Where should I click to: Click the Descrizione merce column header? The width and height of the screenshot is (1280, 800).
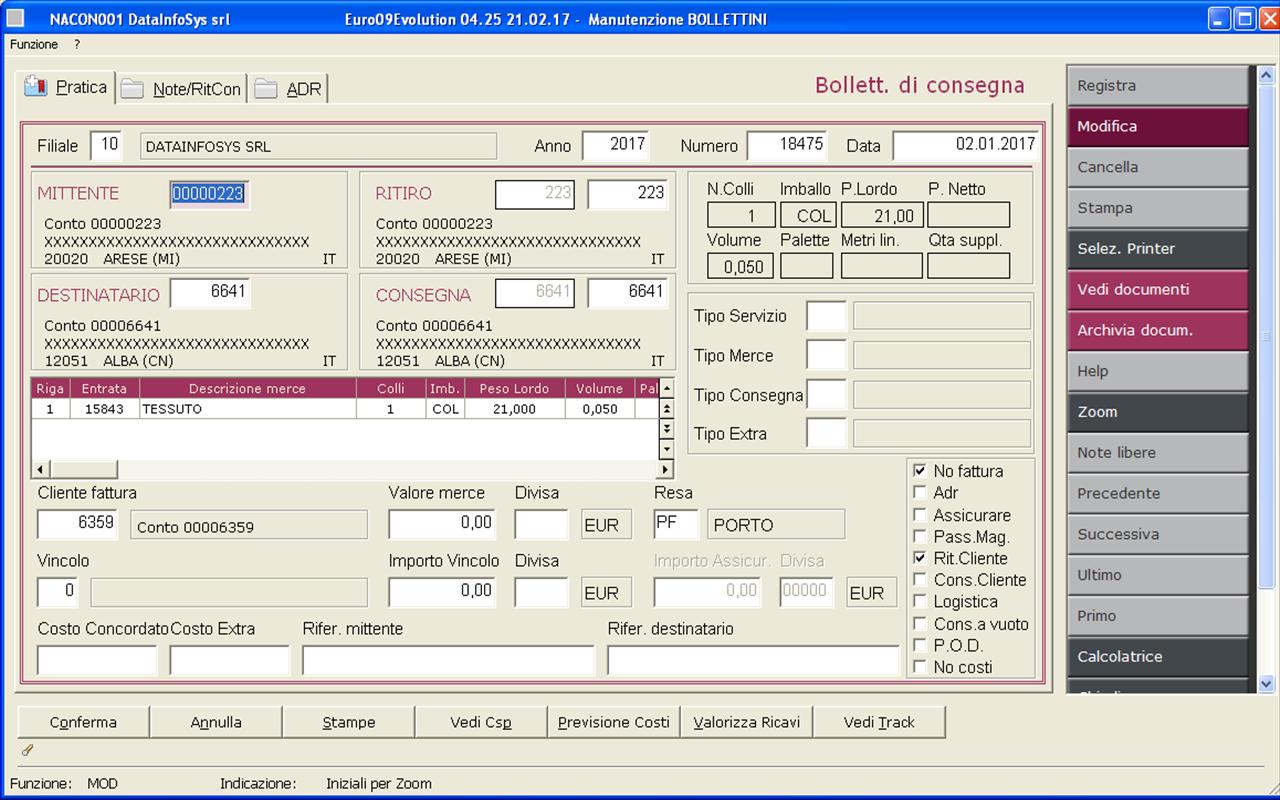(248, 389)
